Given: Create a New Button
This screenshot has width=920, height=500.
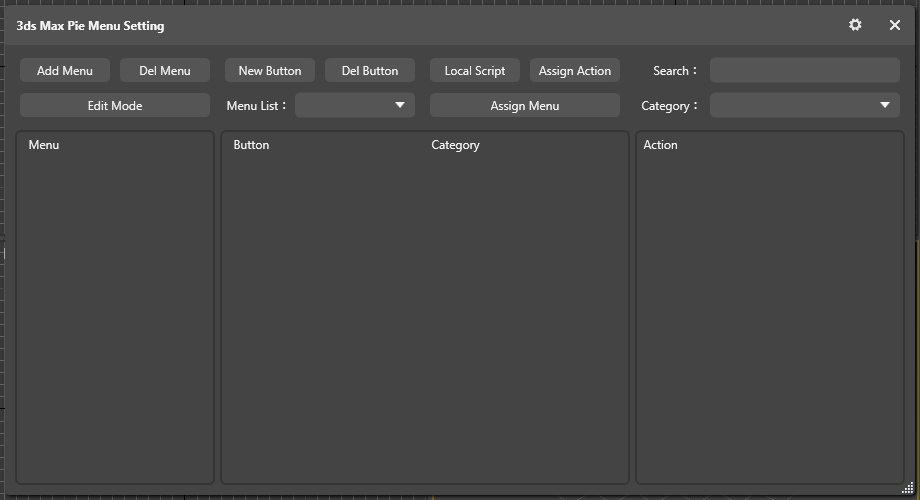Looking at the screenshot, I should [x=270, y=70].
